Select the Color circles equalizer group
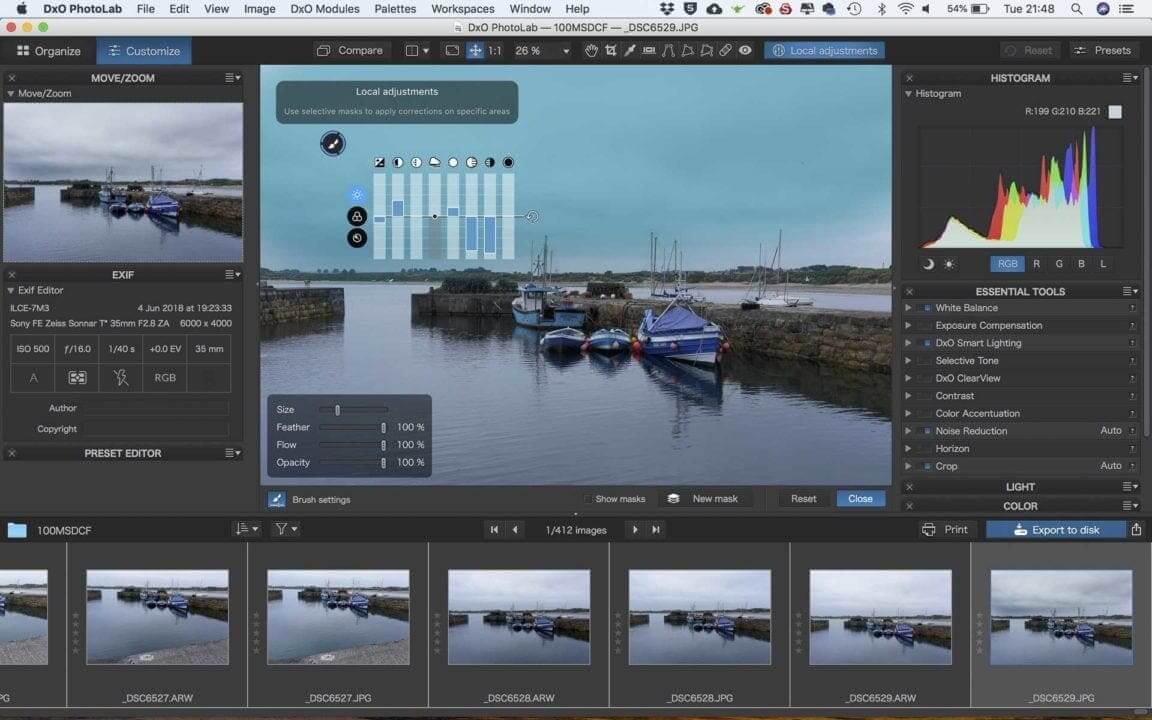Viewport: 1152px width, 720px height. 356,216
